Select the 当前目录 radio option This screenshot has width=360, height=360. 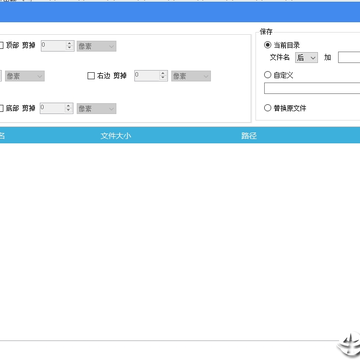[267, 45]
